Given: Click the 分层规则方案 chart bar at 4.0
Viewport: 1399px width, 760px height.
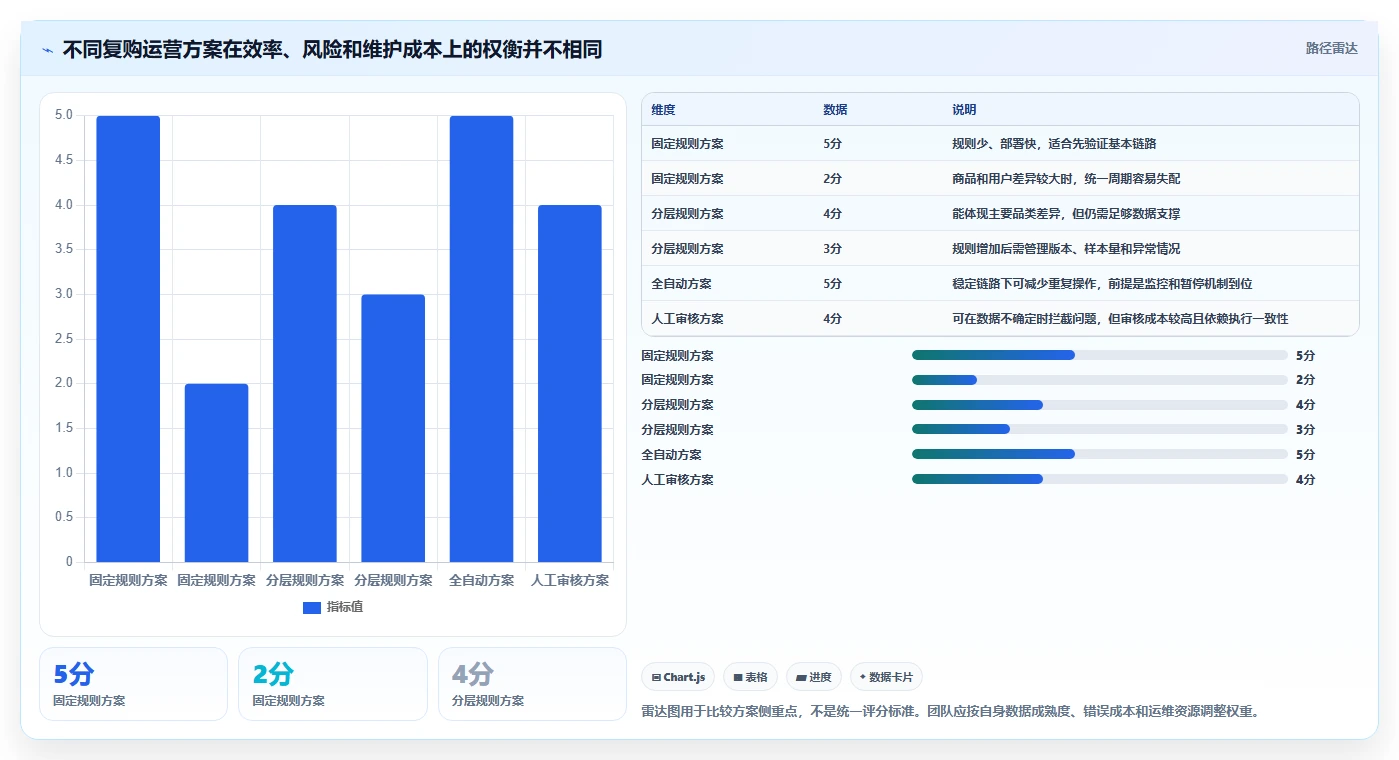Looking at the screenshot, I should coord(305,384).
